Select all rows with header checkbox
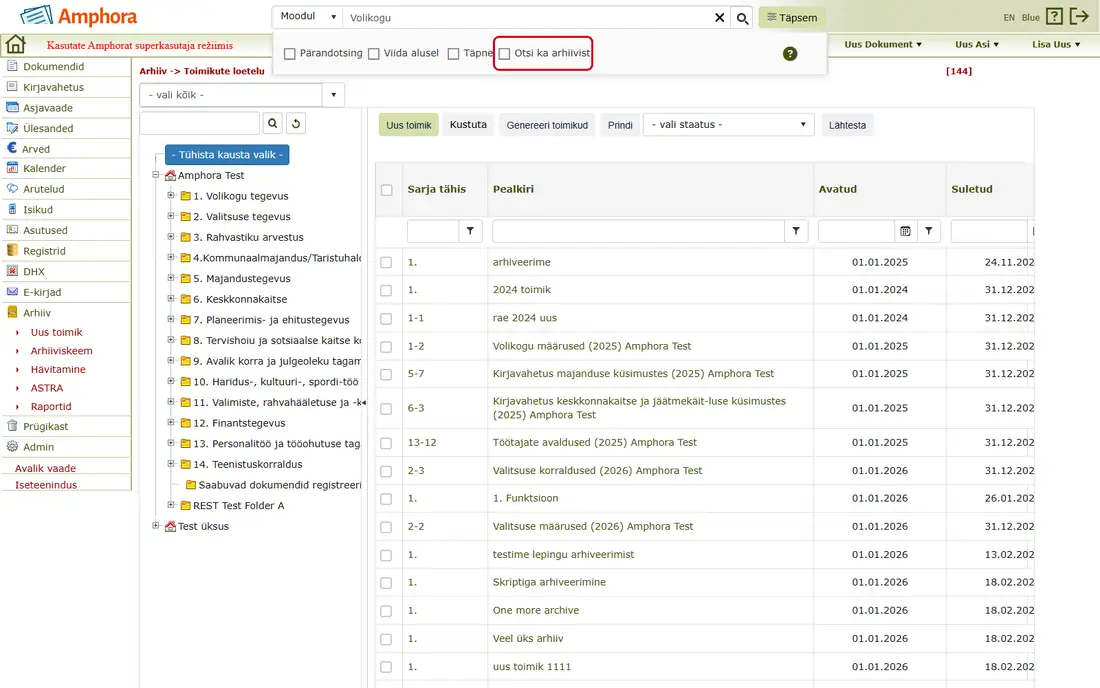The image size is (1100, 688). tap(387, 190)
